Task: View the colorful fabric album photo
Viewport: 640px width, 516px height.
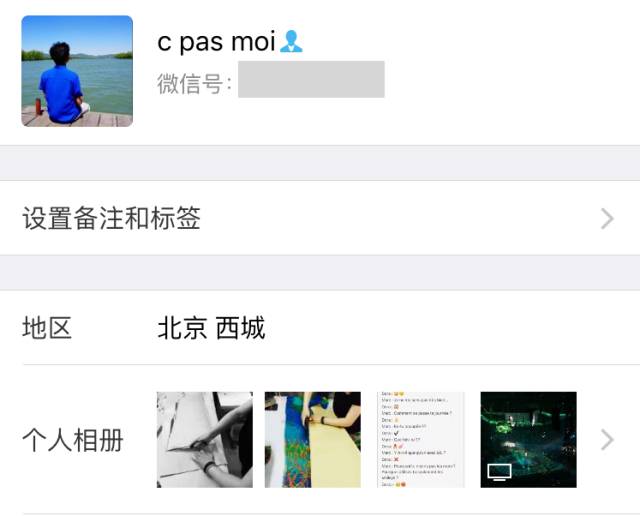Action: pyautogui.click(x=313, y=440)
